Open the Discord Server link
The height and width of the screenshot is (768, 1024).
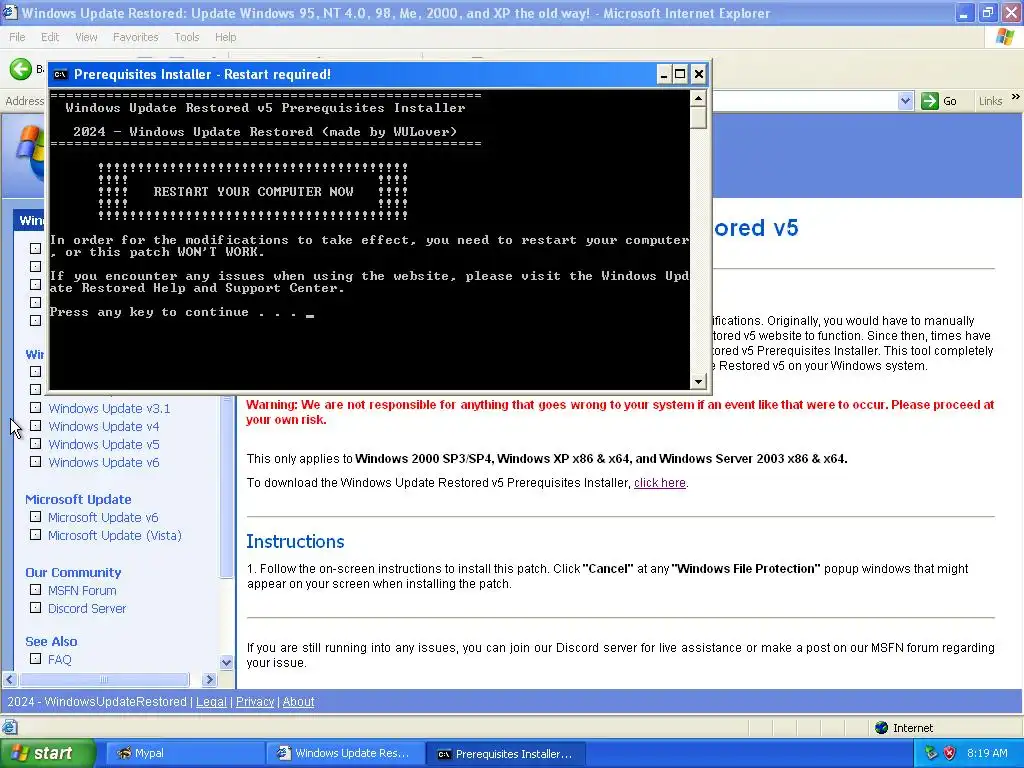click(x=87, y=609)
